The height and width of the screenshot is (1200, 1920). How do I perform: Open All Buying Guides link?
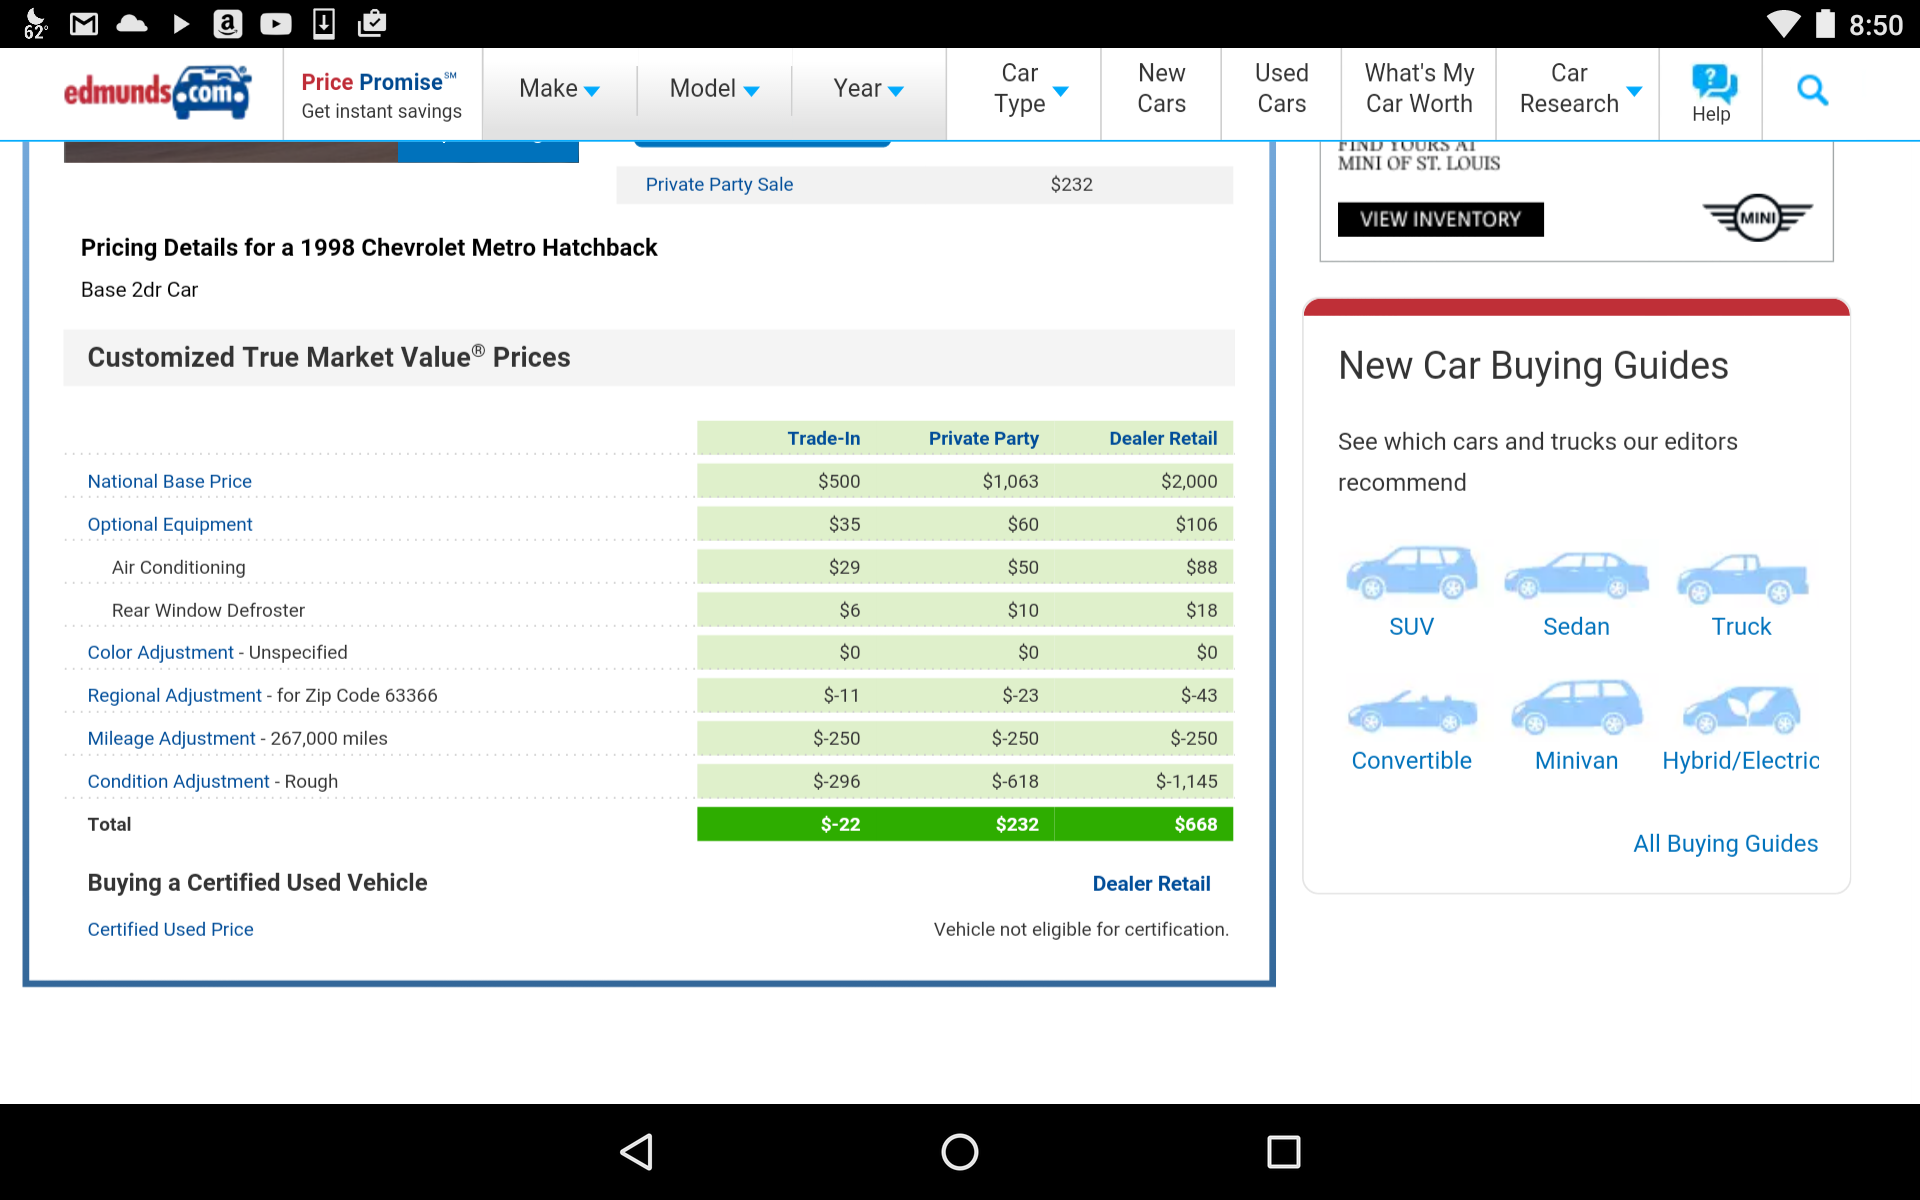1725,844
